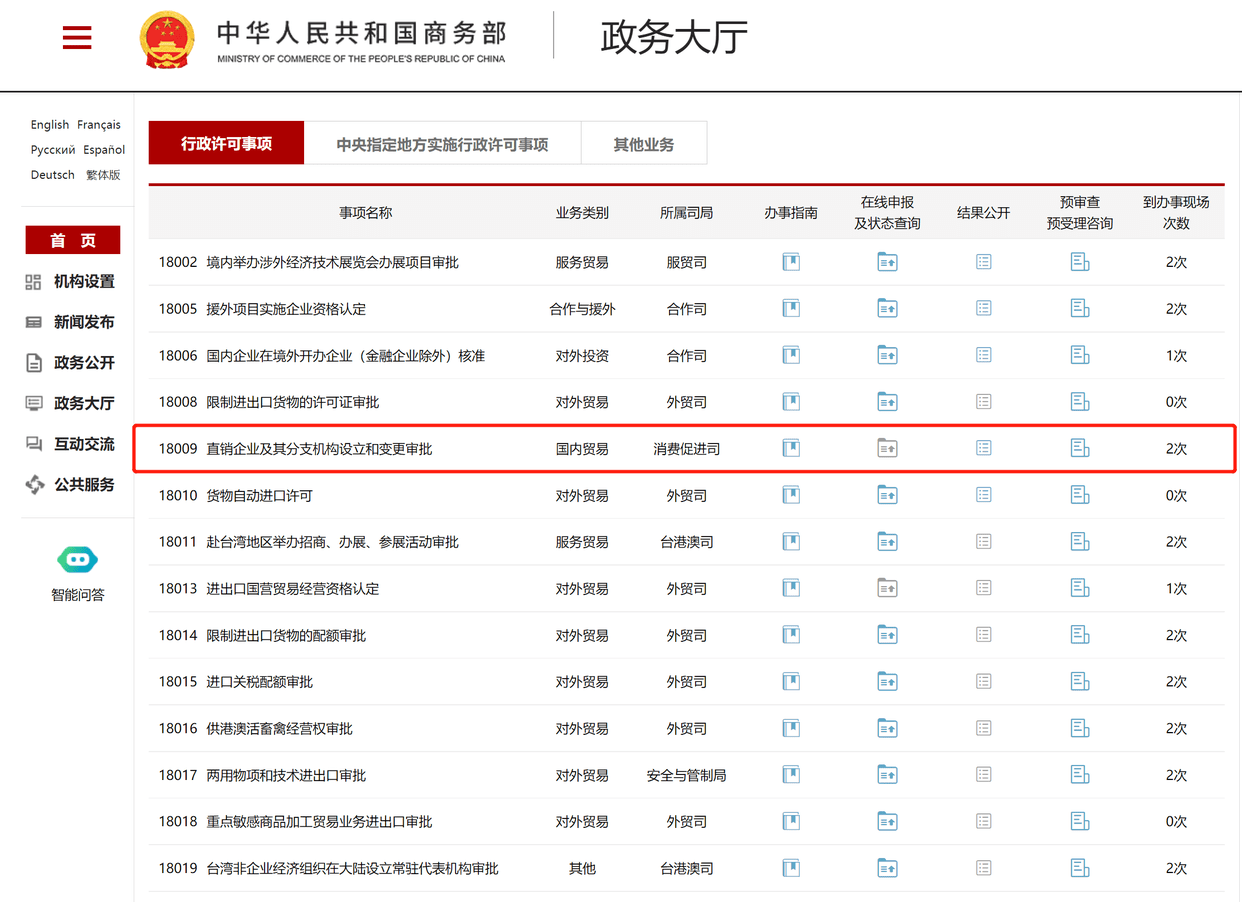The width and height of the screenshot is (1242, 902).
Task: Click 预审查 icon for item 18009
Action: tap(1080, 448)
